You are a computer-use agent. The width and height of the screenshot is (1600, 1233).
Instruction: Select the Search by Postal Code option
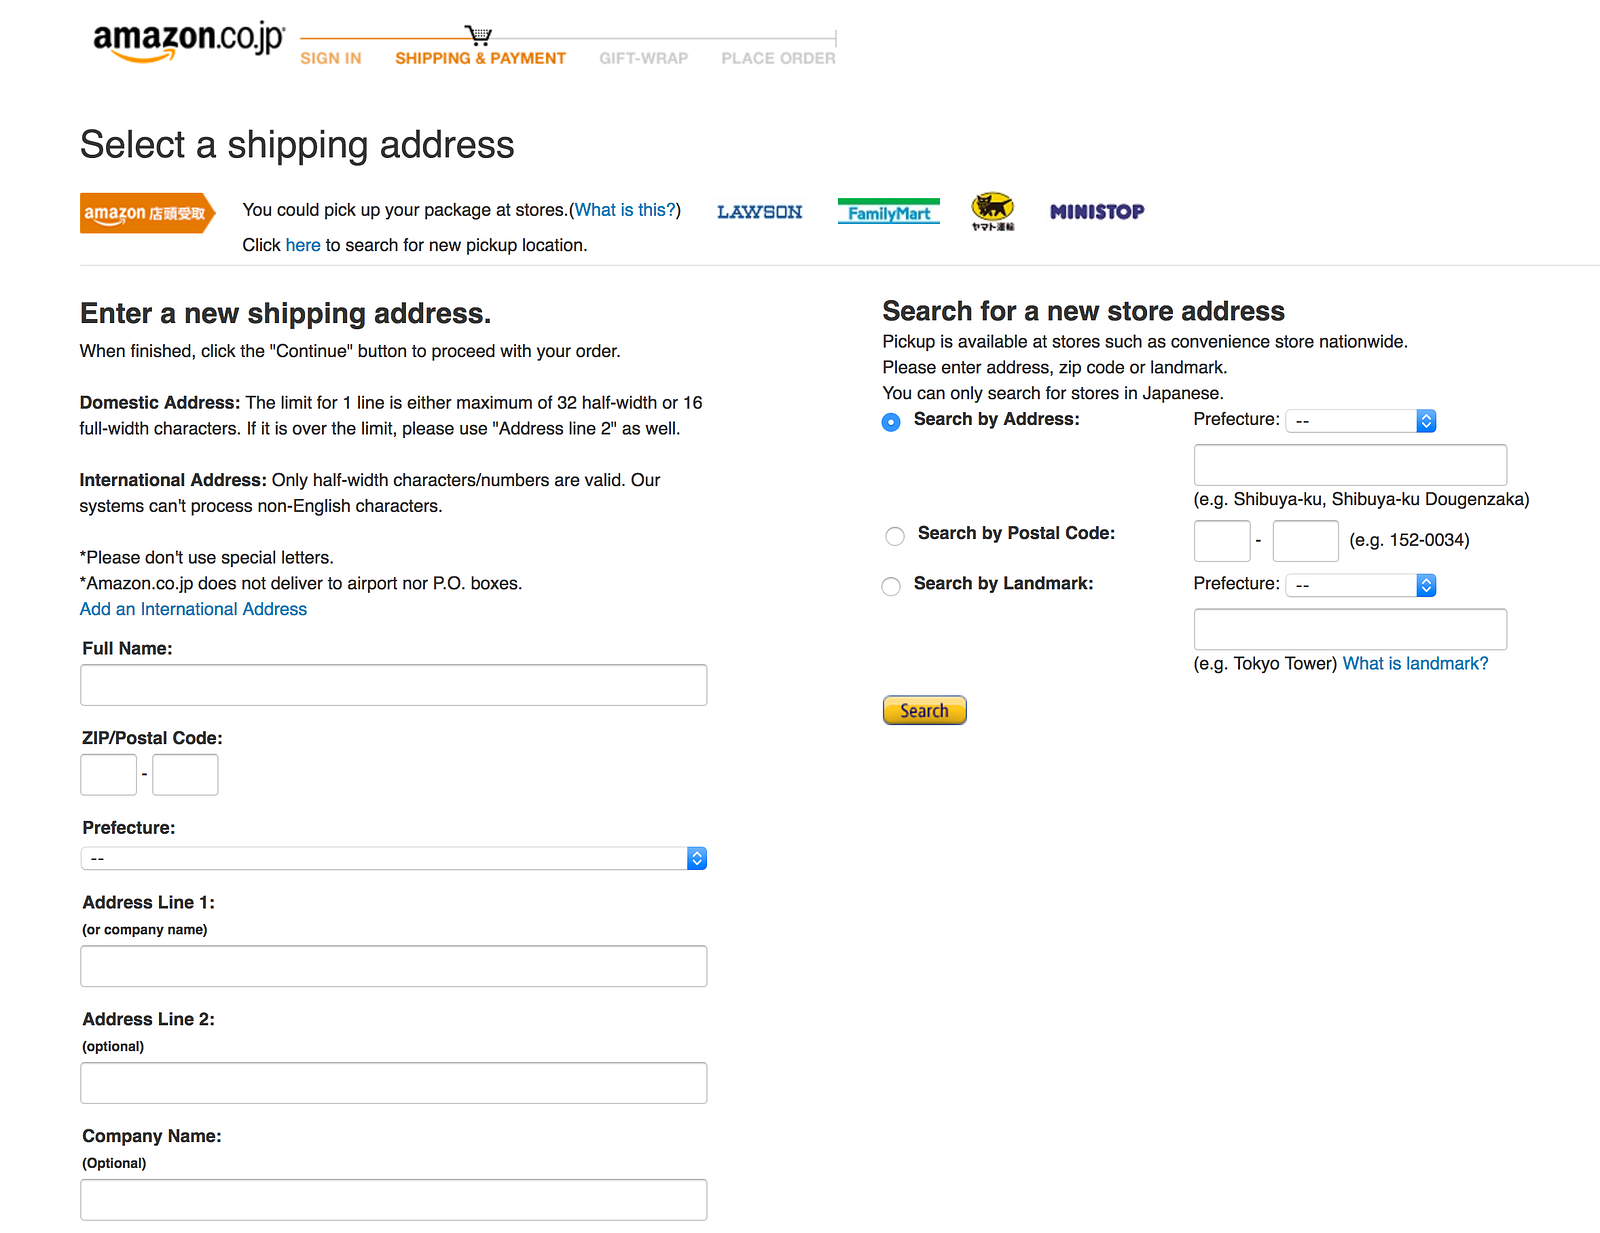895,536
